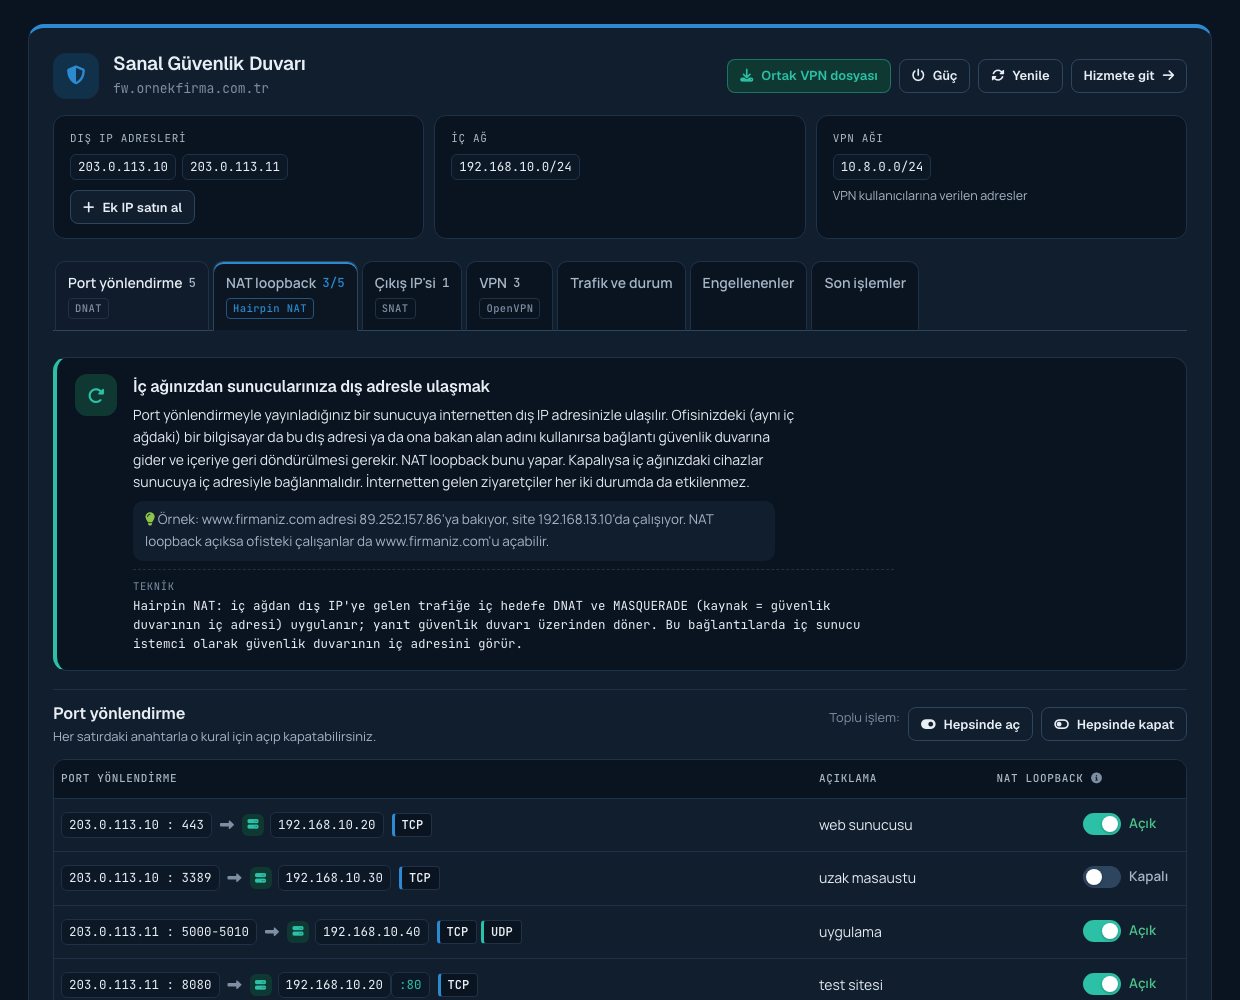Click external IP chip 203.0.113.11

click(x=235, y=167)
